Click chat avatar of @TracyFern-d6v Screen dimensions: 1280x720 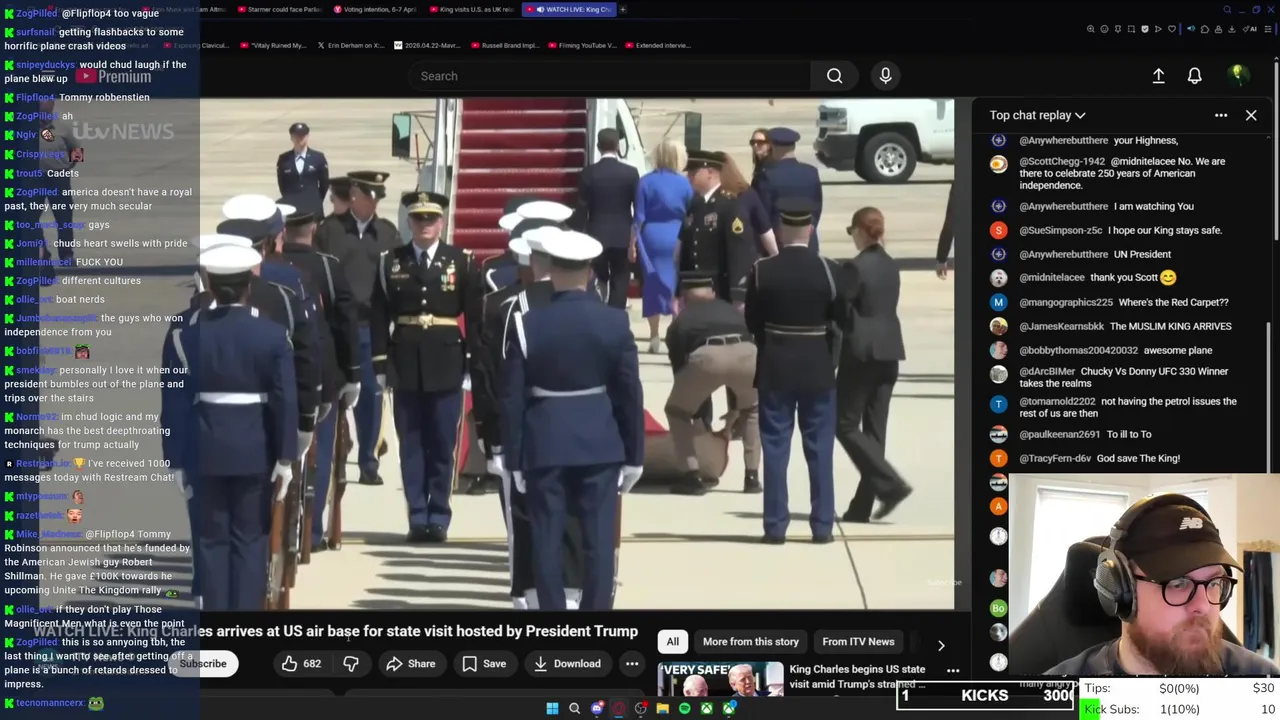998,458
